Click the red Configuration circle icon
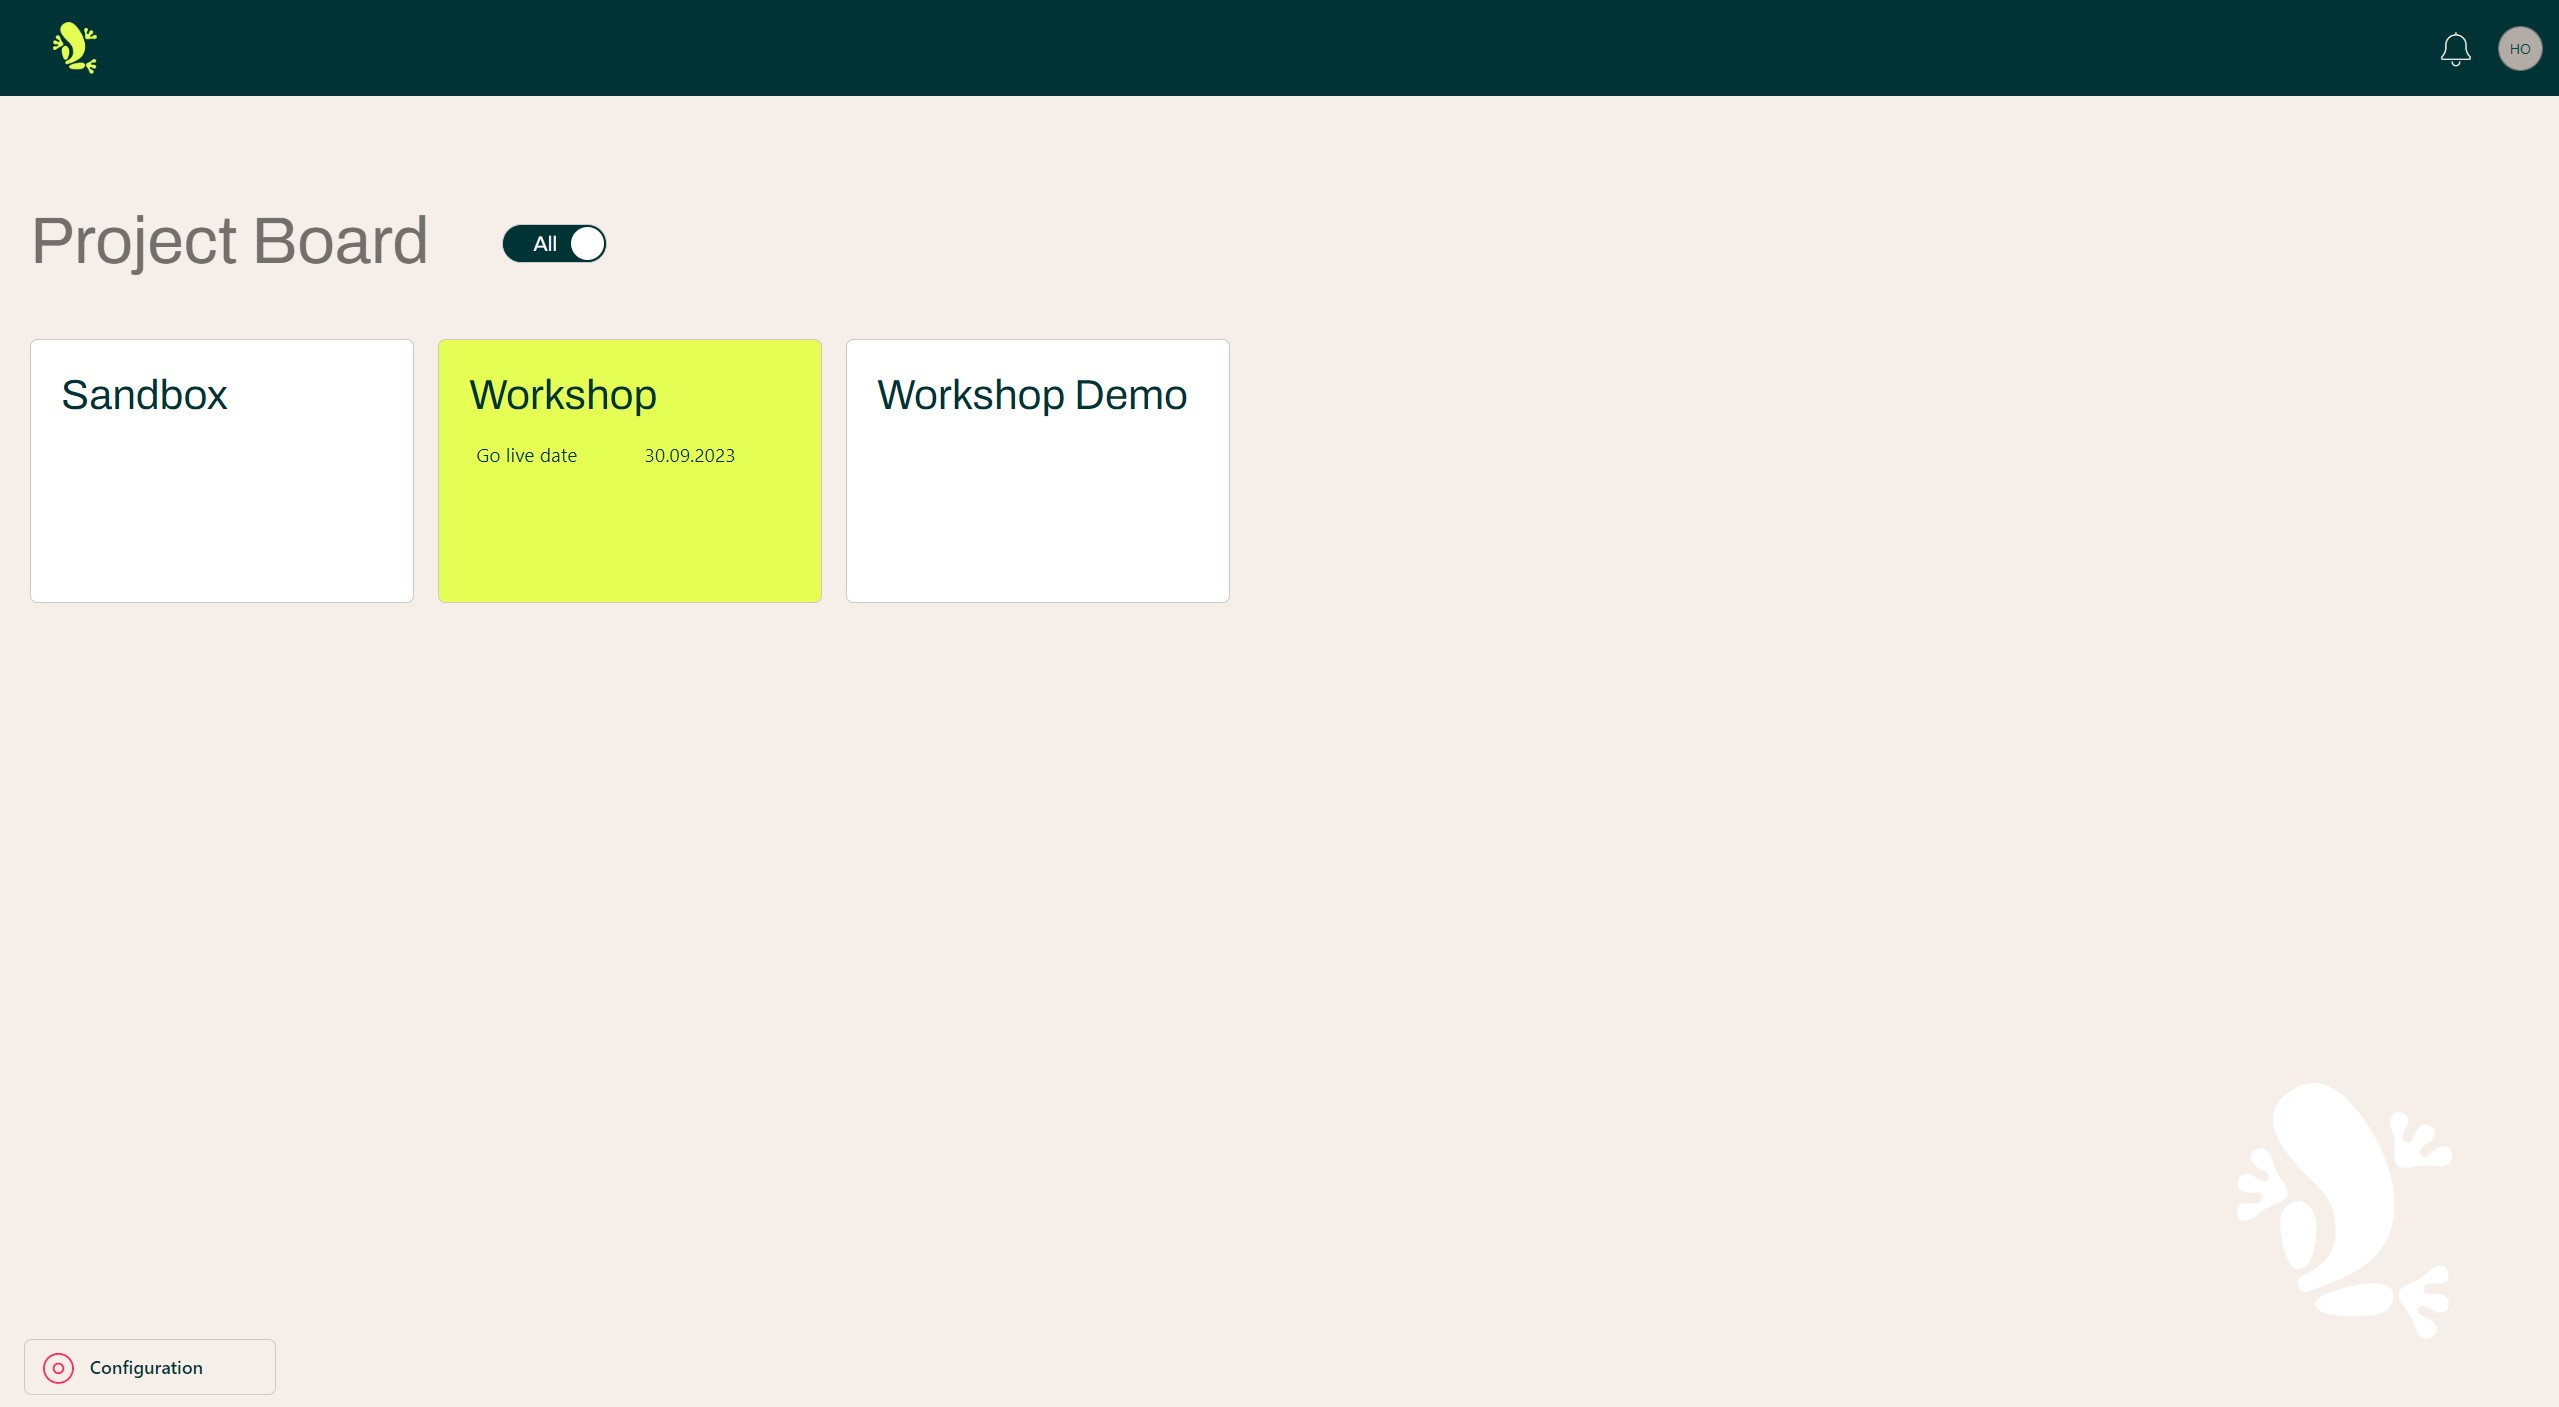This screenshot has height=1407, width=2559. pyautogui.click(x=58, y=1367)
